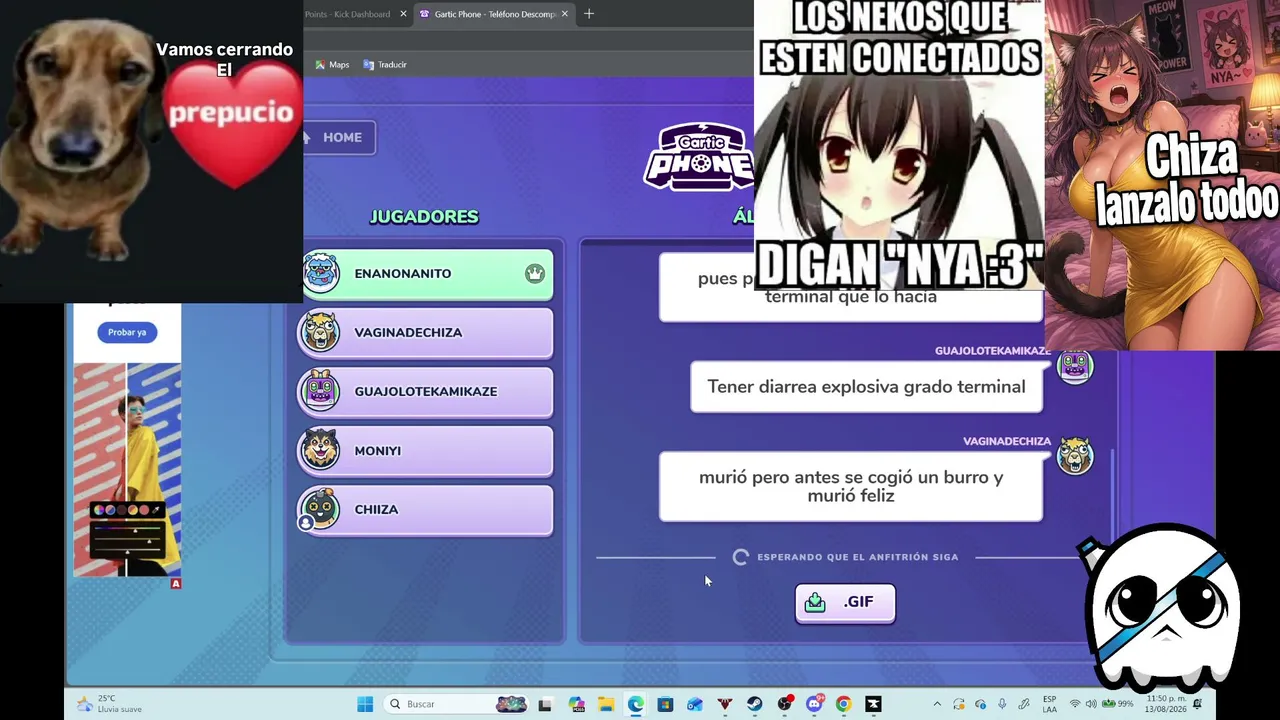Open the red triangle app in the taskbar
This screenshot has width=1280, height=720.
(x=725, y=704)
